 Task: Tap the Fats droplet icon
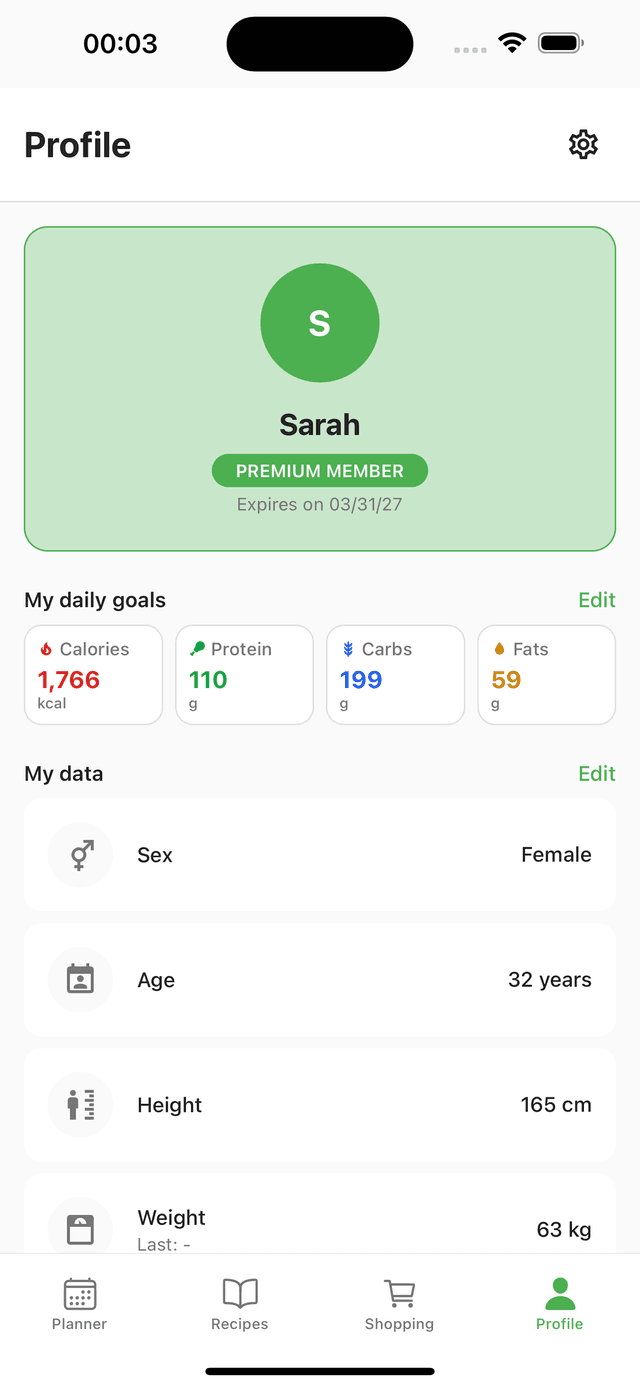(x=500, y=649)
